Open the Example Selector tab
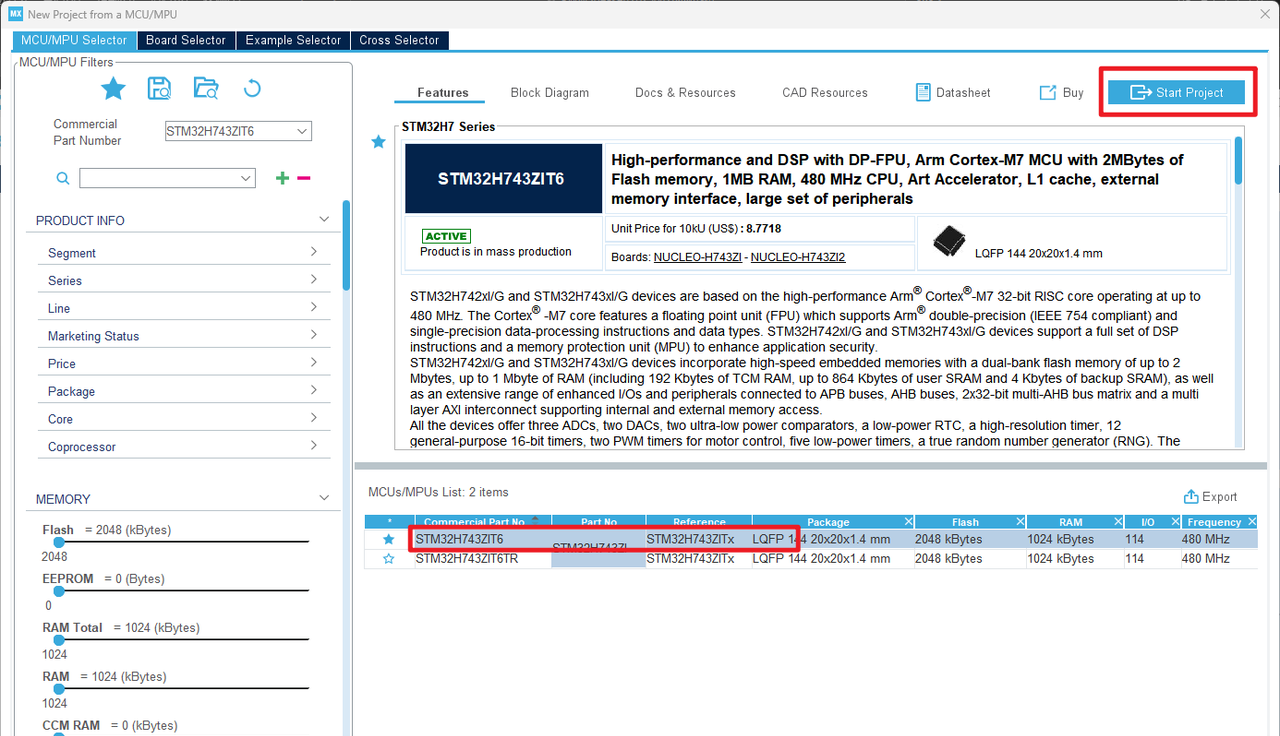This screenshot has height=736, width=1280. pyautogui.click(x=293, y=40)
